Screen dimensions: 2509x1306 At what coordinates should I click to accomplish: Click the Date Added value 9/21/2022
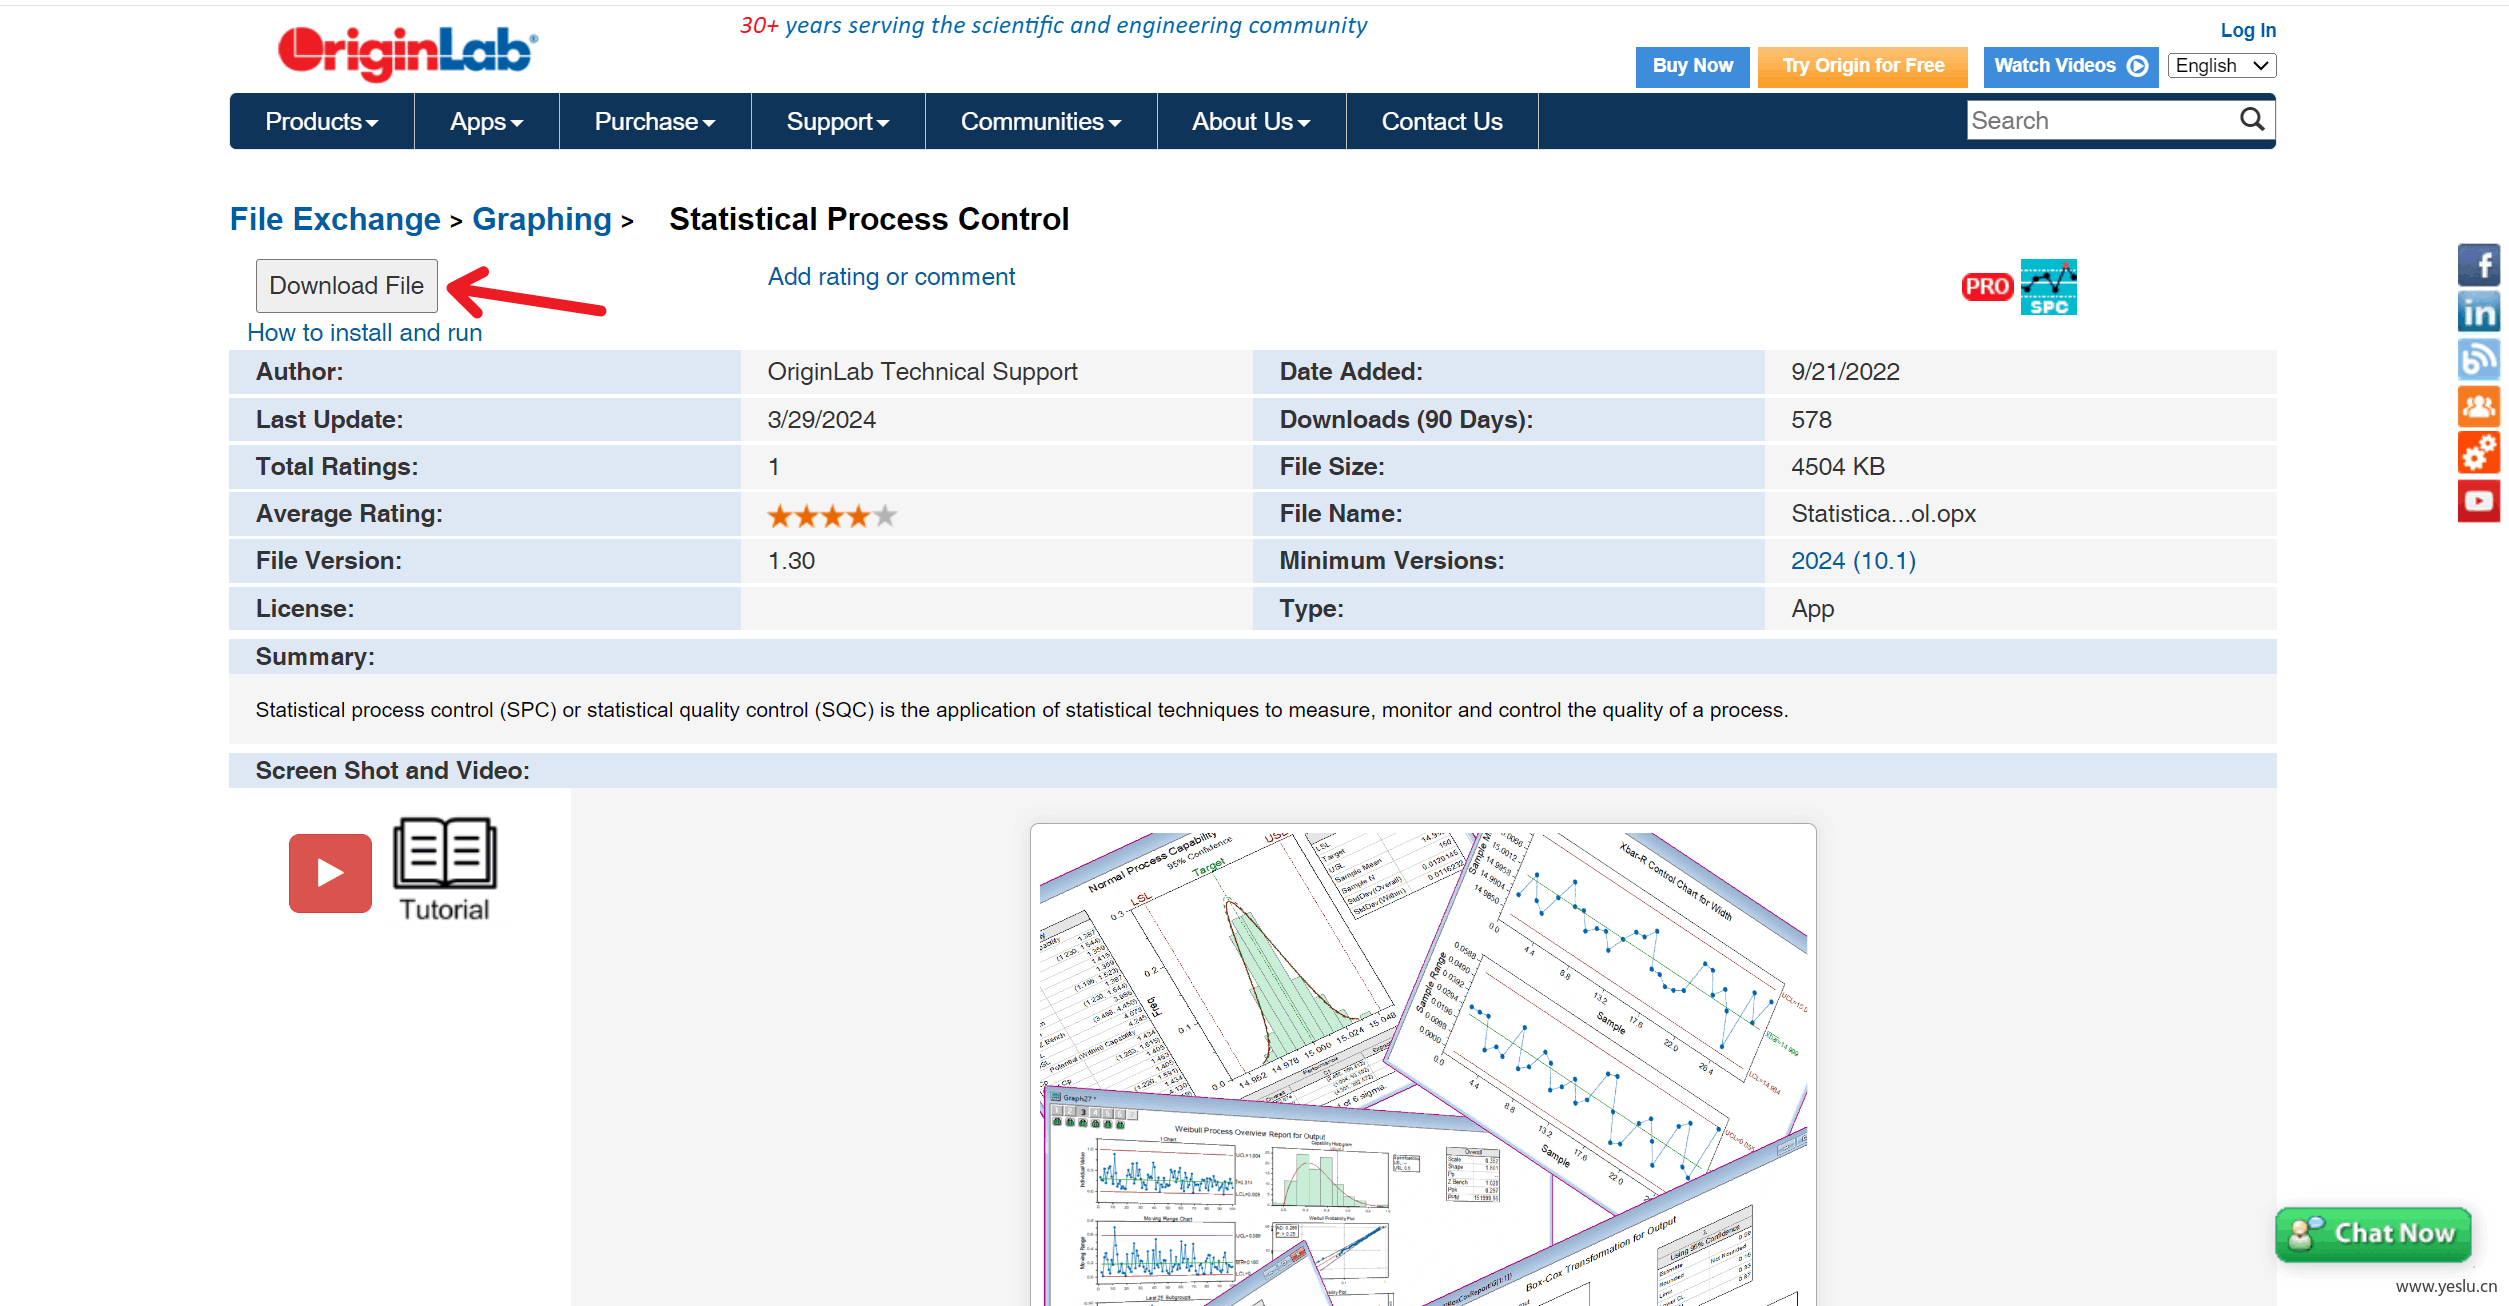[1845, 372]
